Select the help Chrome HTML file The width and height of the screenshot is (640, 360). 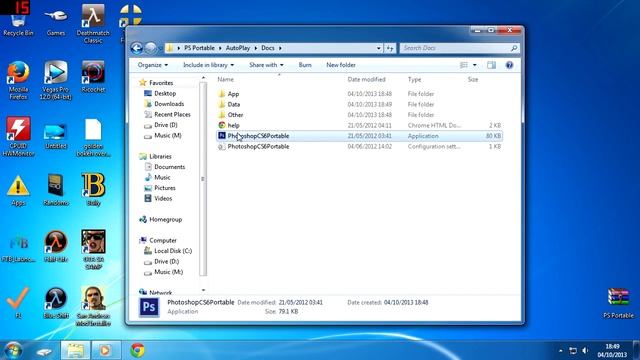pos(359,125)
